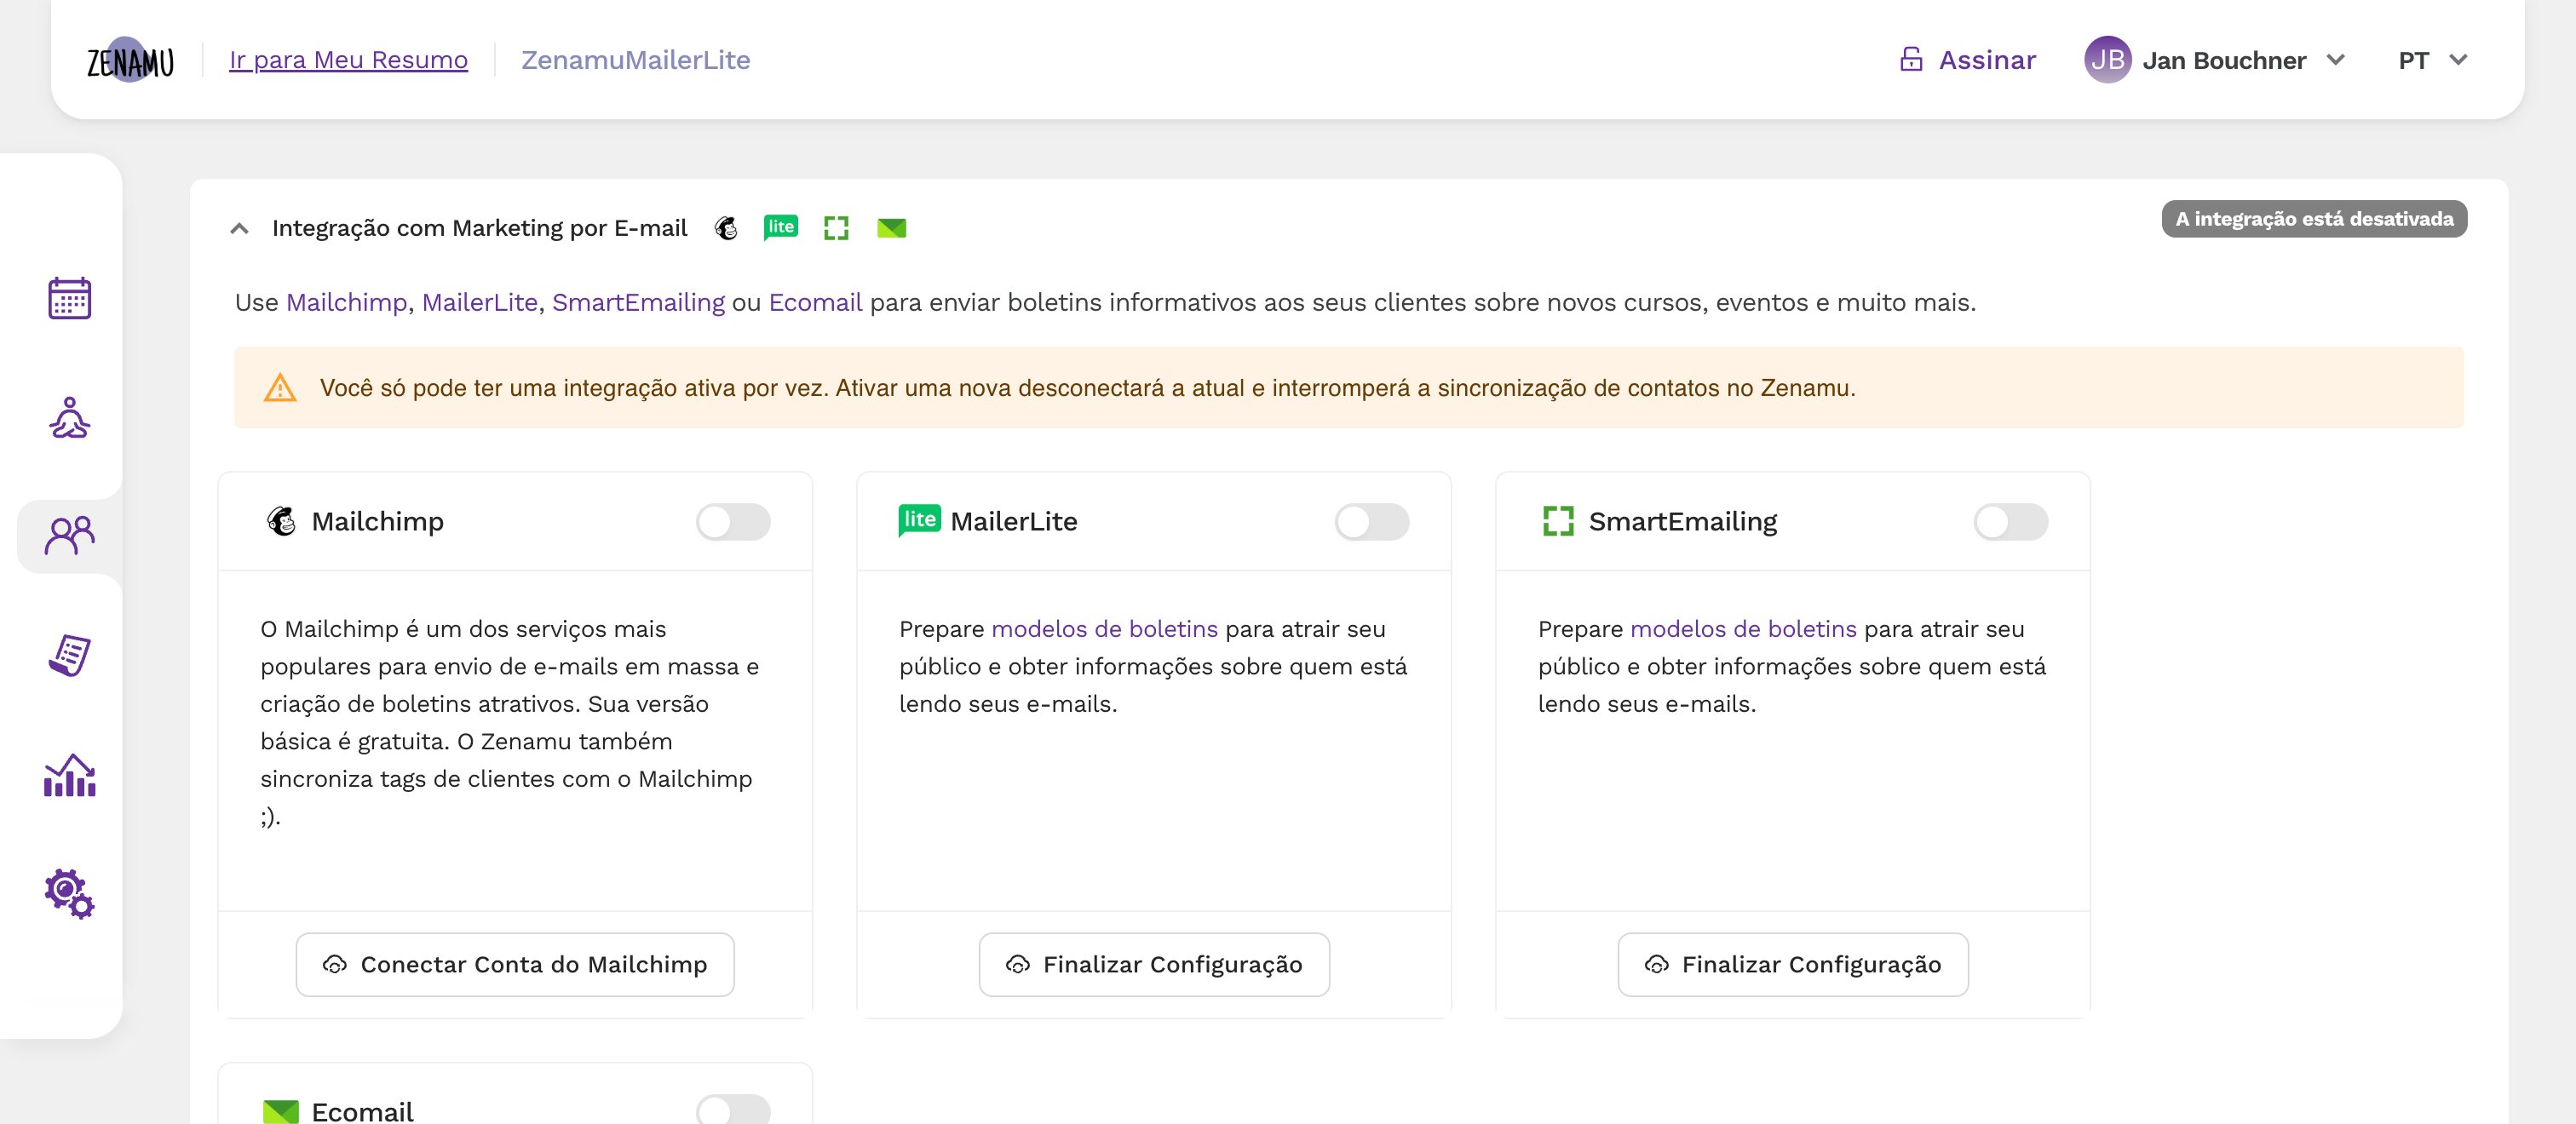Screen dimensions: 2576x1124
Task: Click the SmartEmailing icon in section header
Action: click(x=836, y=229)
